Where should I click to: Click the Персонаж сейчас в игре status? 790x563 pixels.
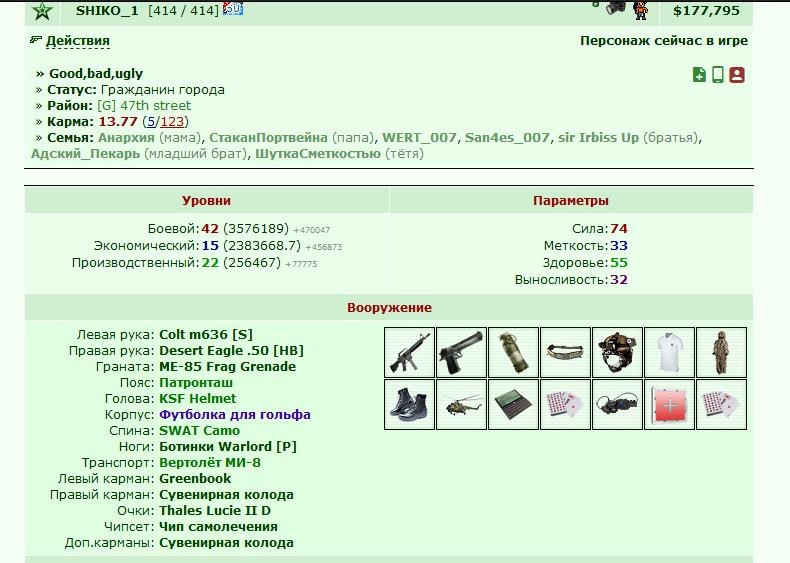(664, 41)
